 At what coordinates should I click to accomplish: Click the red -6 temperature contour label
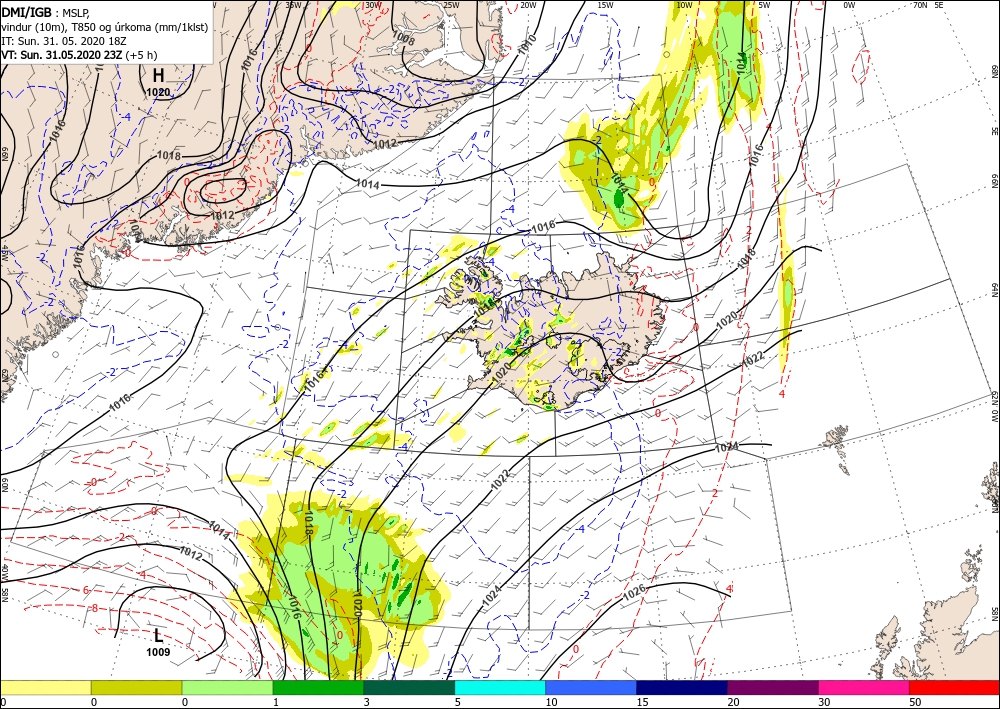coord(85,590)
